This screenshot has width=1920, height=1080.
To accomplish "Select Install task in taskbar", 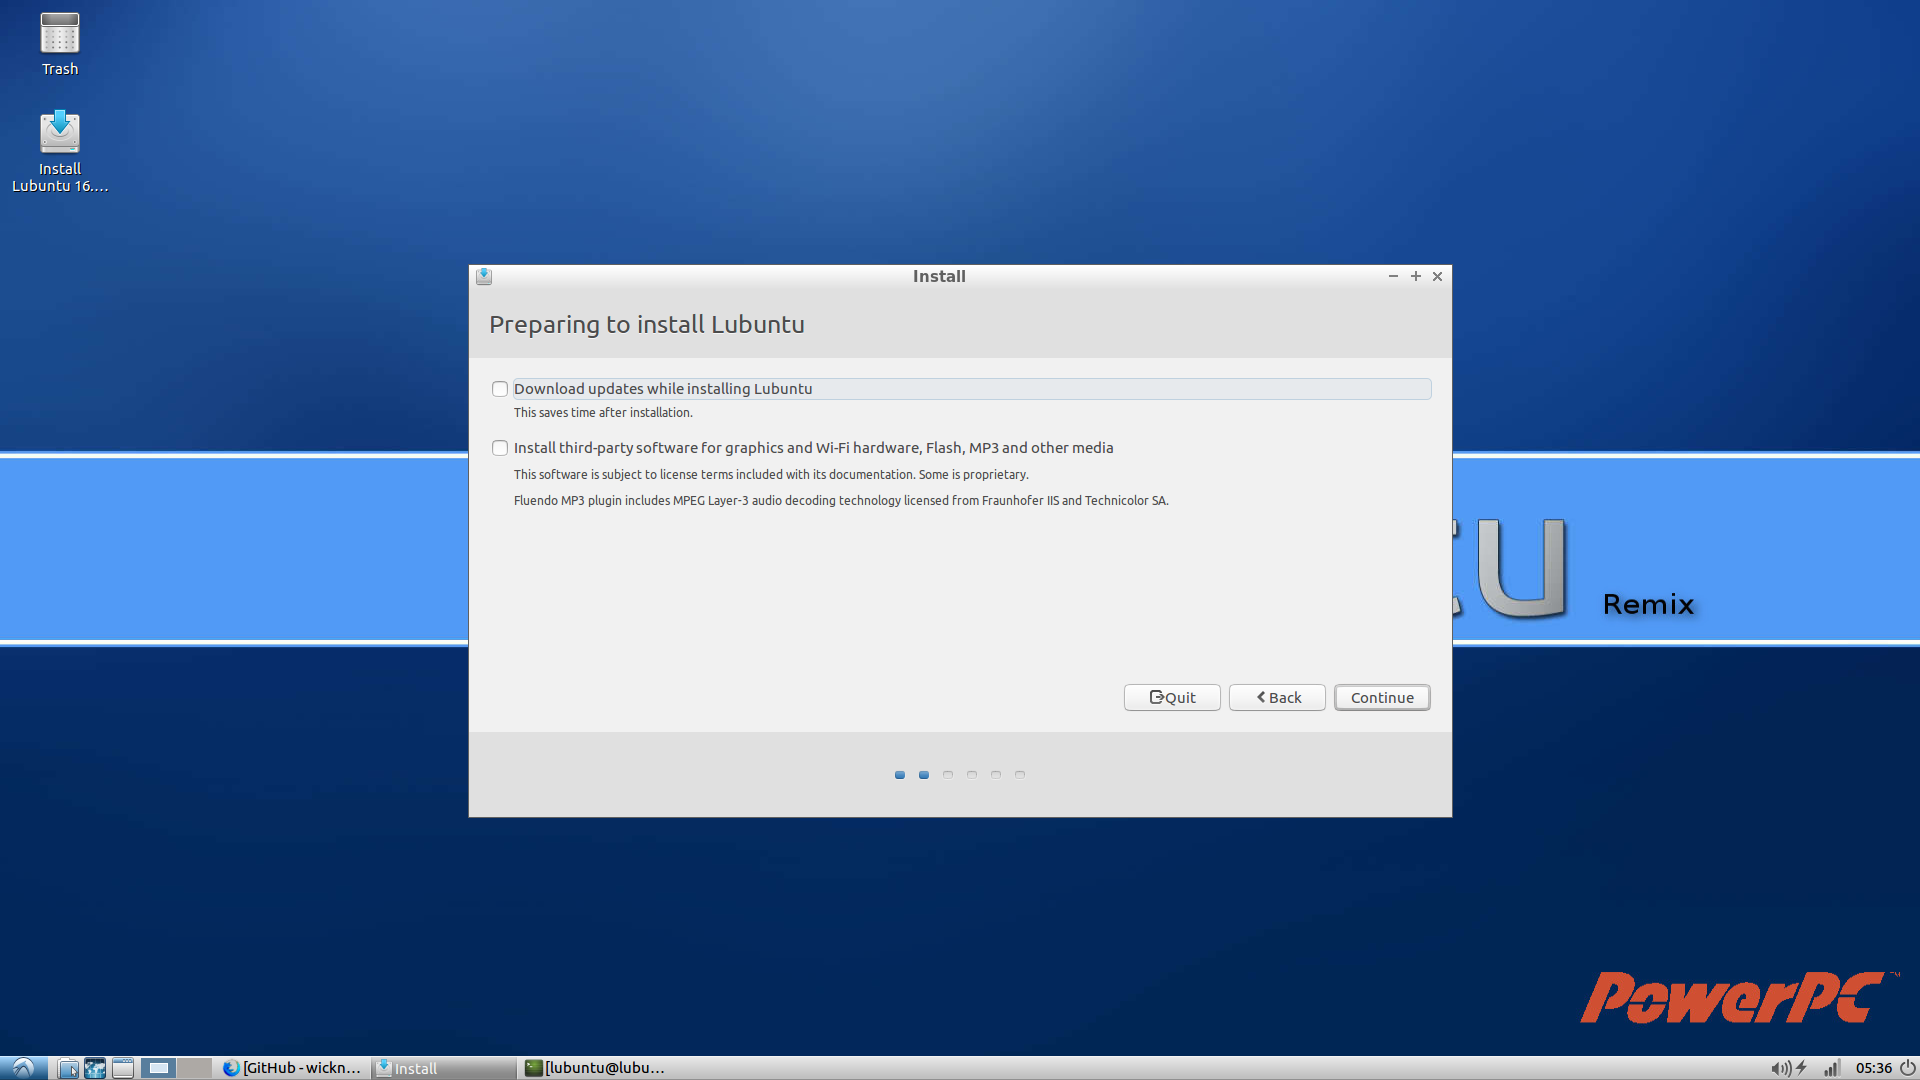I will [445, 1068].
